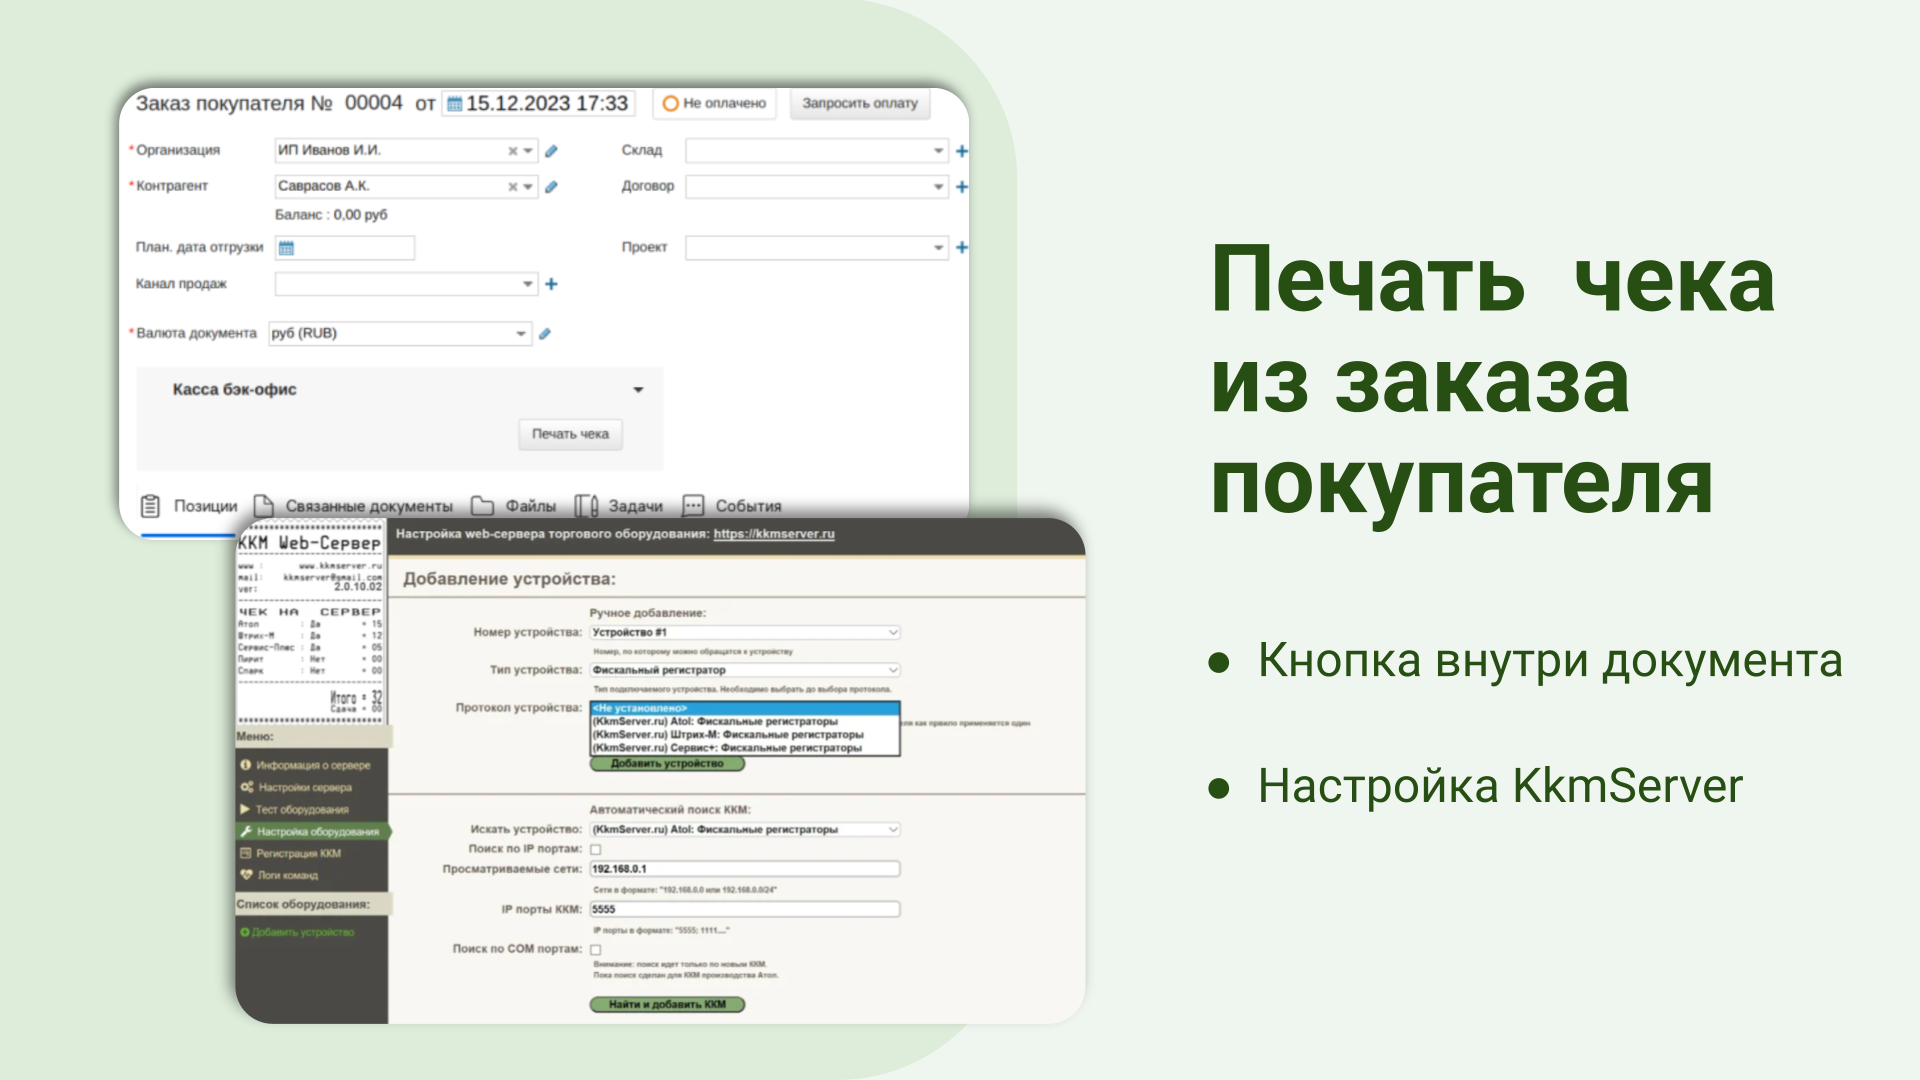Open the Искать устройство dropdown
Image resolution: width=1920 pixels, height=1080 pixels.
(x=745, y=829)
